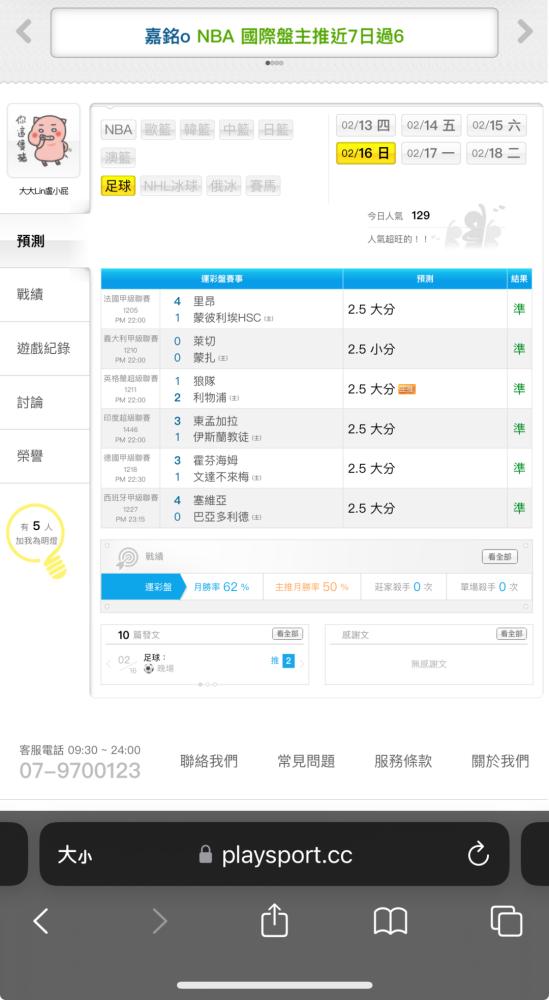
Task: Choose date 02/17 一
Action: click(431, 153)
